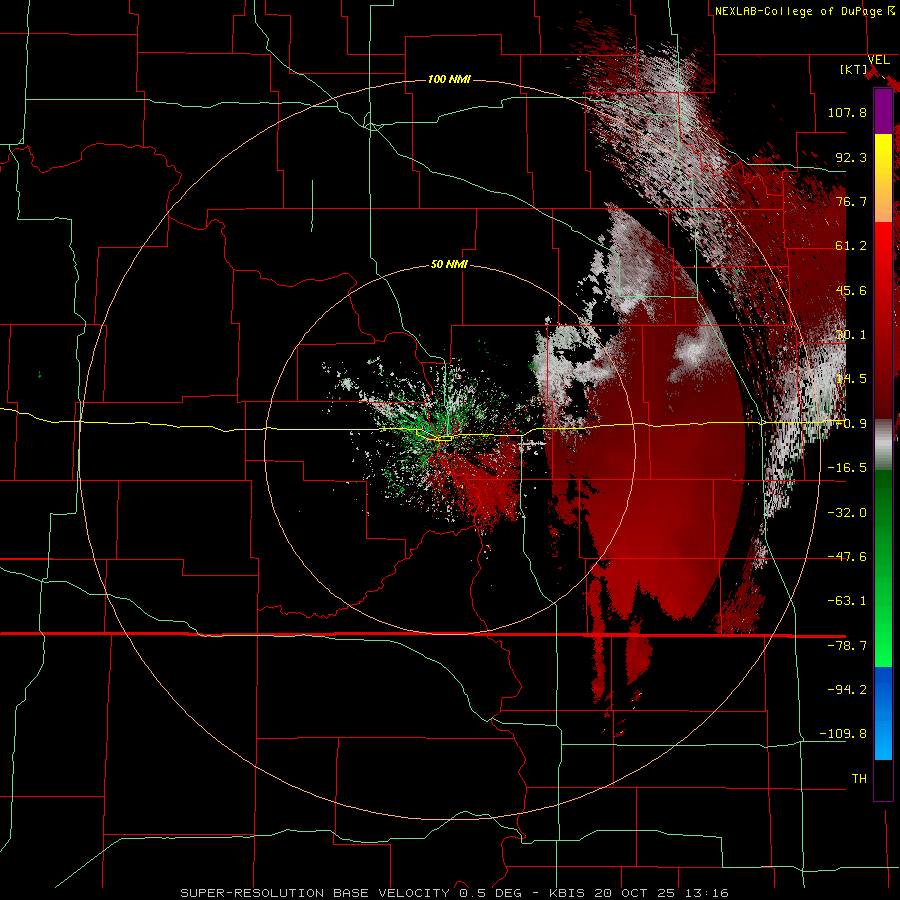900x900 pixels.
Task: Click the gray near-zero color bar segment
Action: coord(883,445)
